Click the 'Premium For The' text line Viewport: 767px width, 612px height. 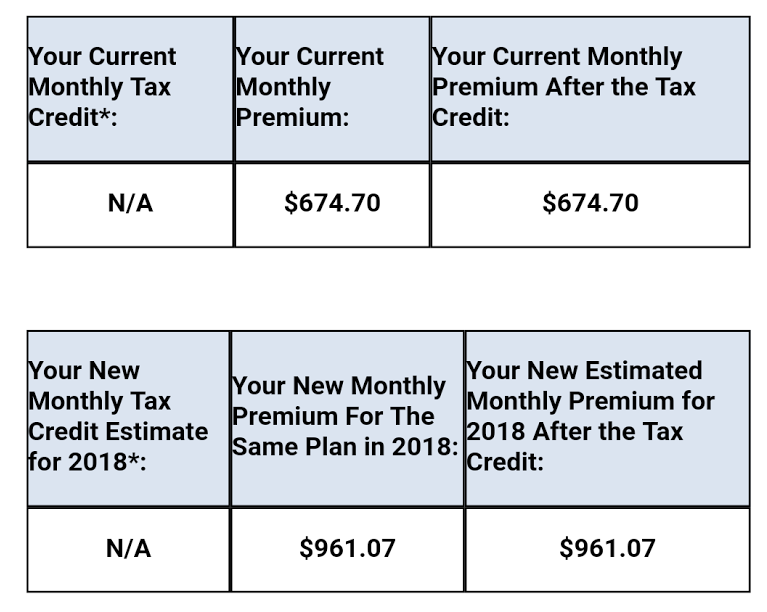click(x=333, y=416)
